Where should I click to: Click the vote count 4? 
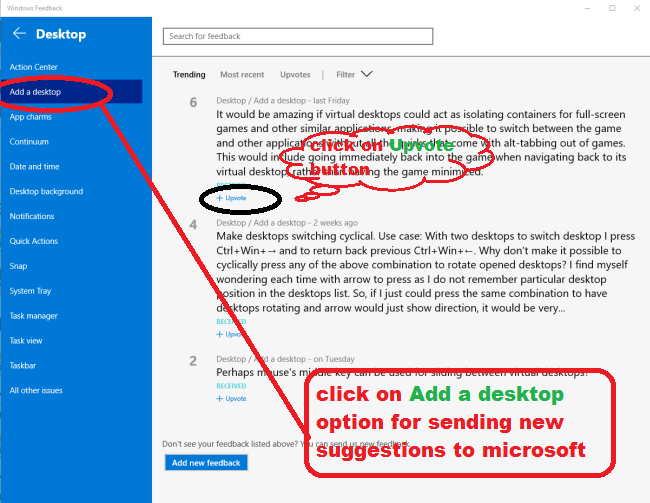pyautogui.click(x=193, y=225)
